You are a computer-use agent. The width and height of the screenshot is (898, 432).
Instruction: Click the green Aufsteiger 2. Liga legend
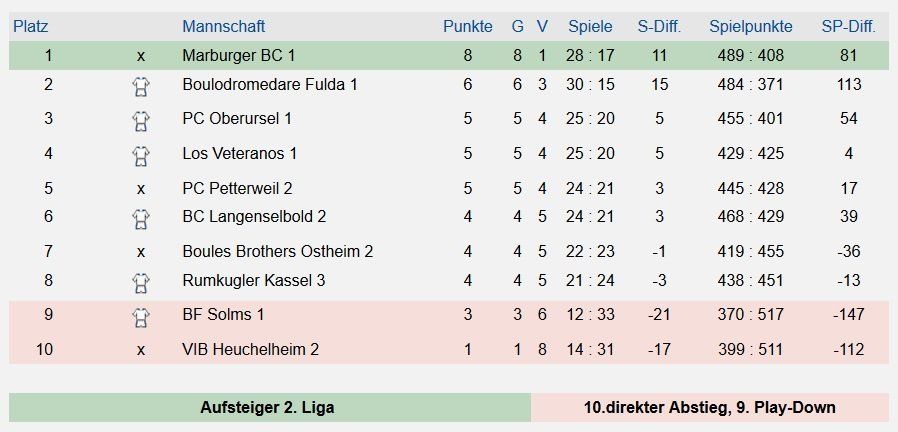268,407
